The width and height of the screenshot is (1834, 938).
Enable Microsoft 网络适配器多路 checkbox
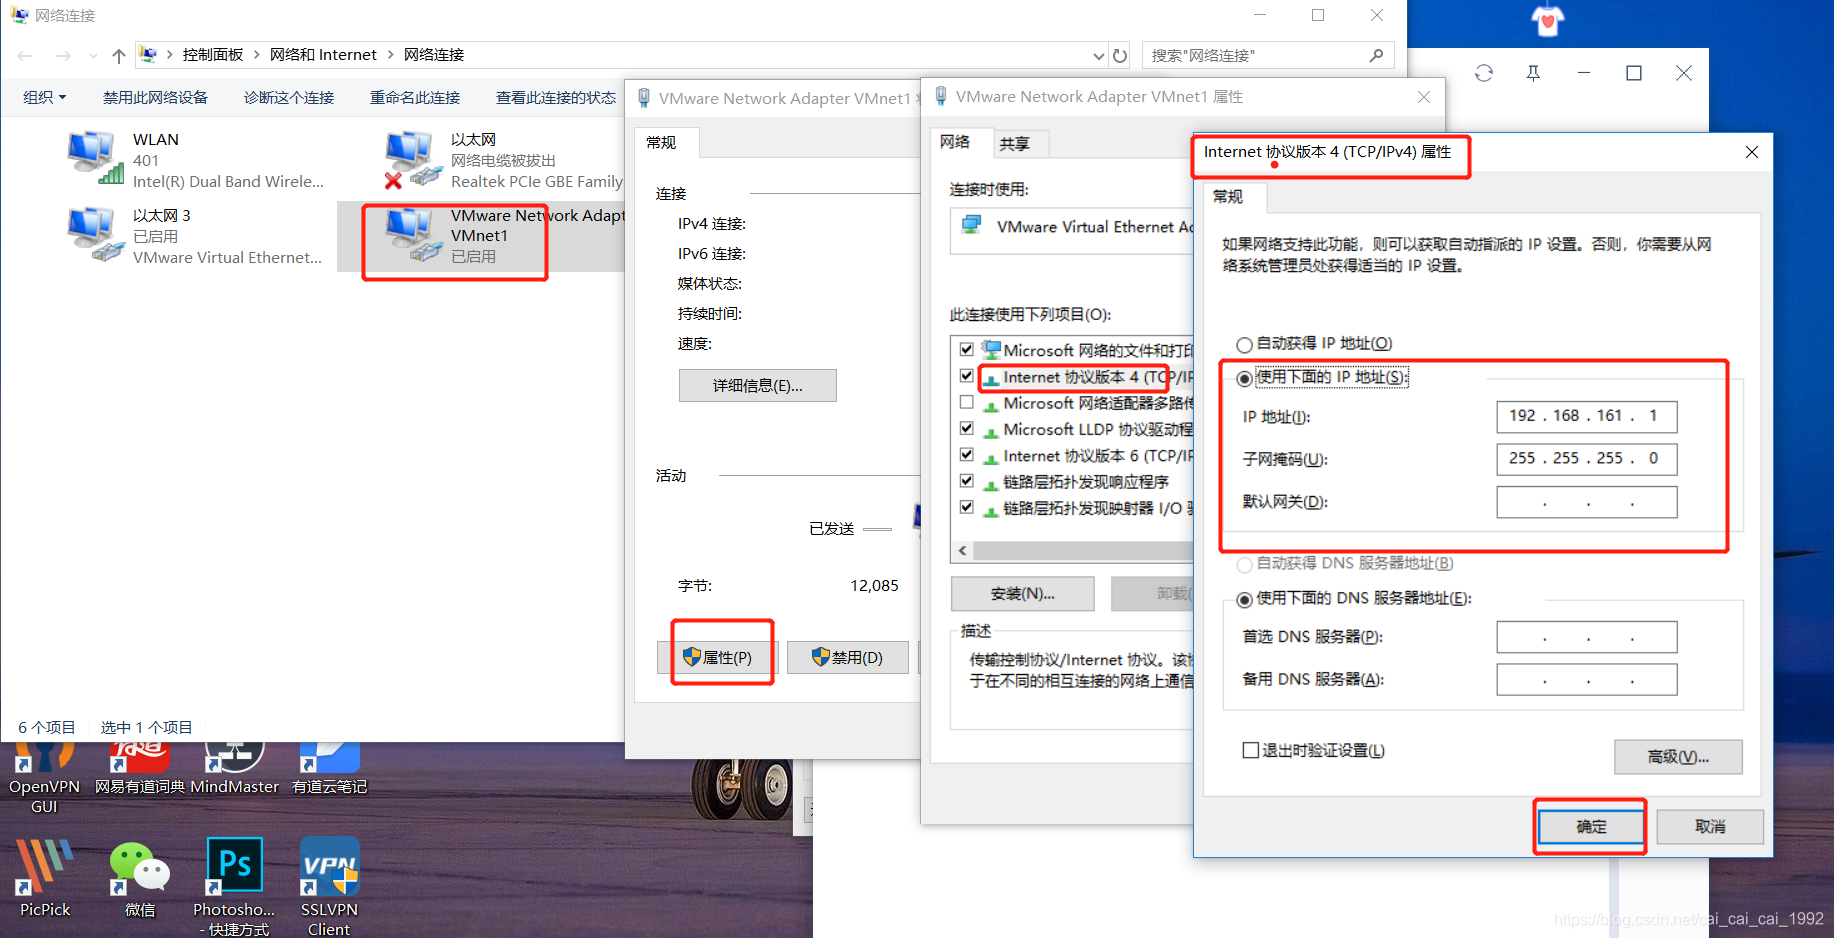(966, 402)
